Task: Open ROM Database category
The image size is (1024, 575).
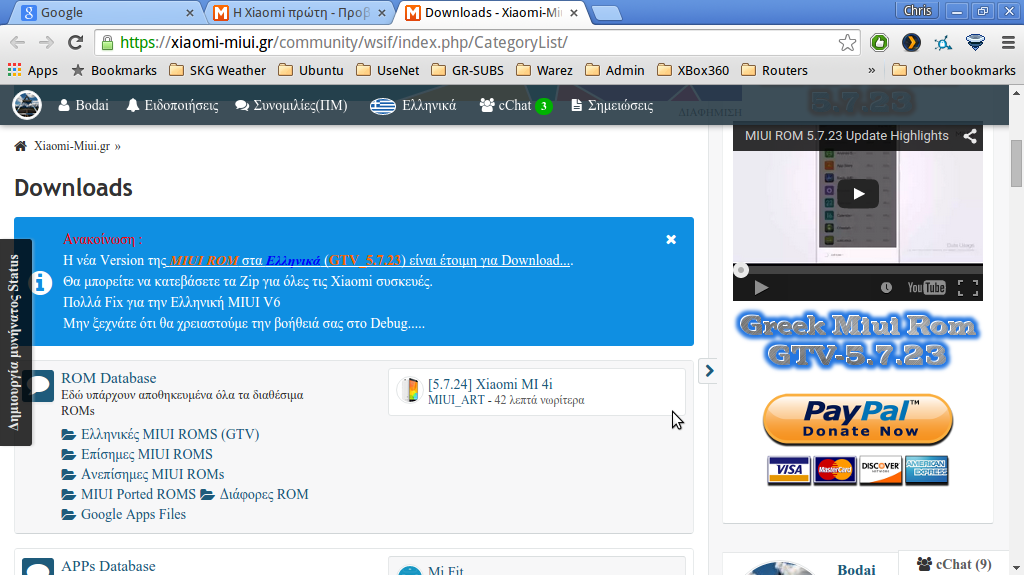Action: coord(108,378)
